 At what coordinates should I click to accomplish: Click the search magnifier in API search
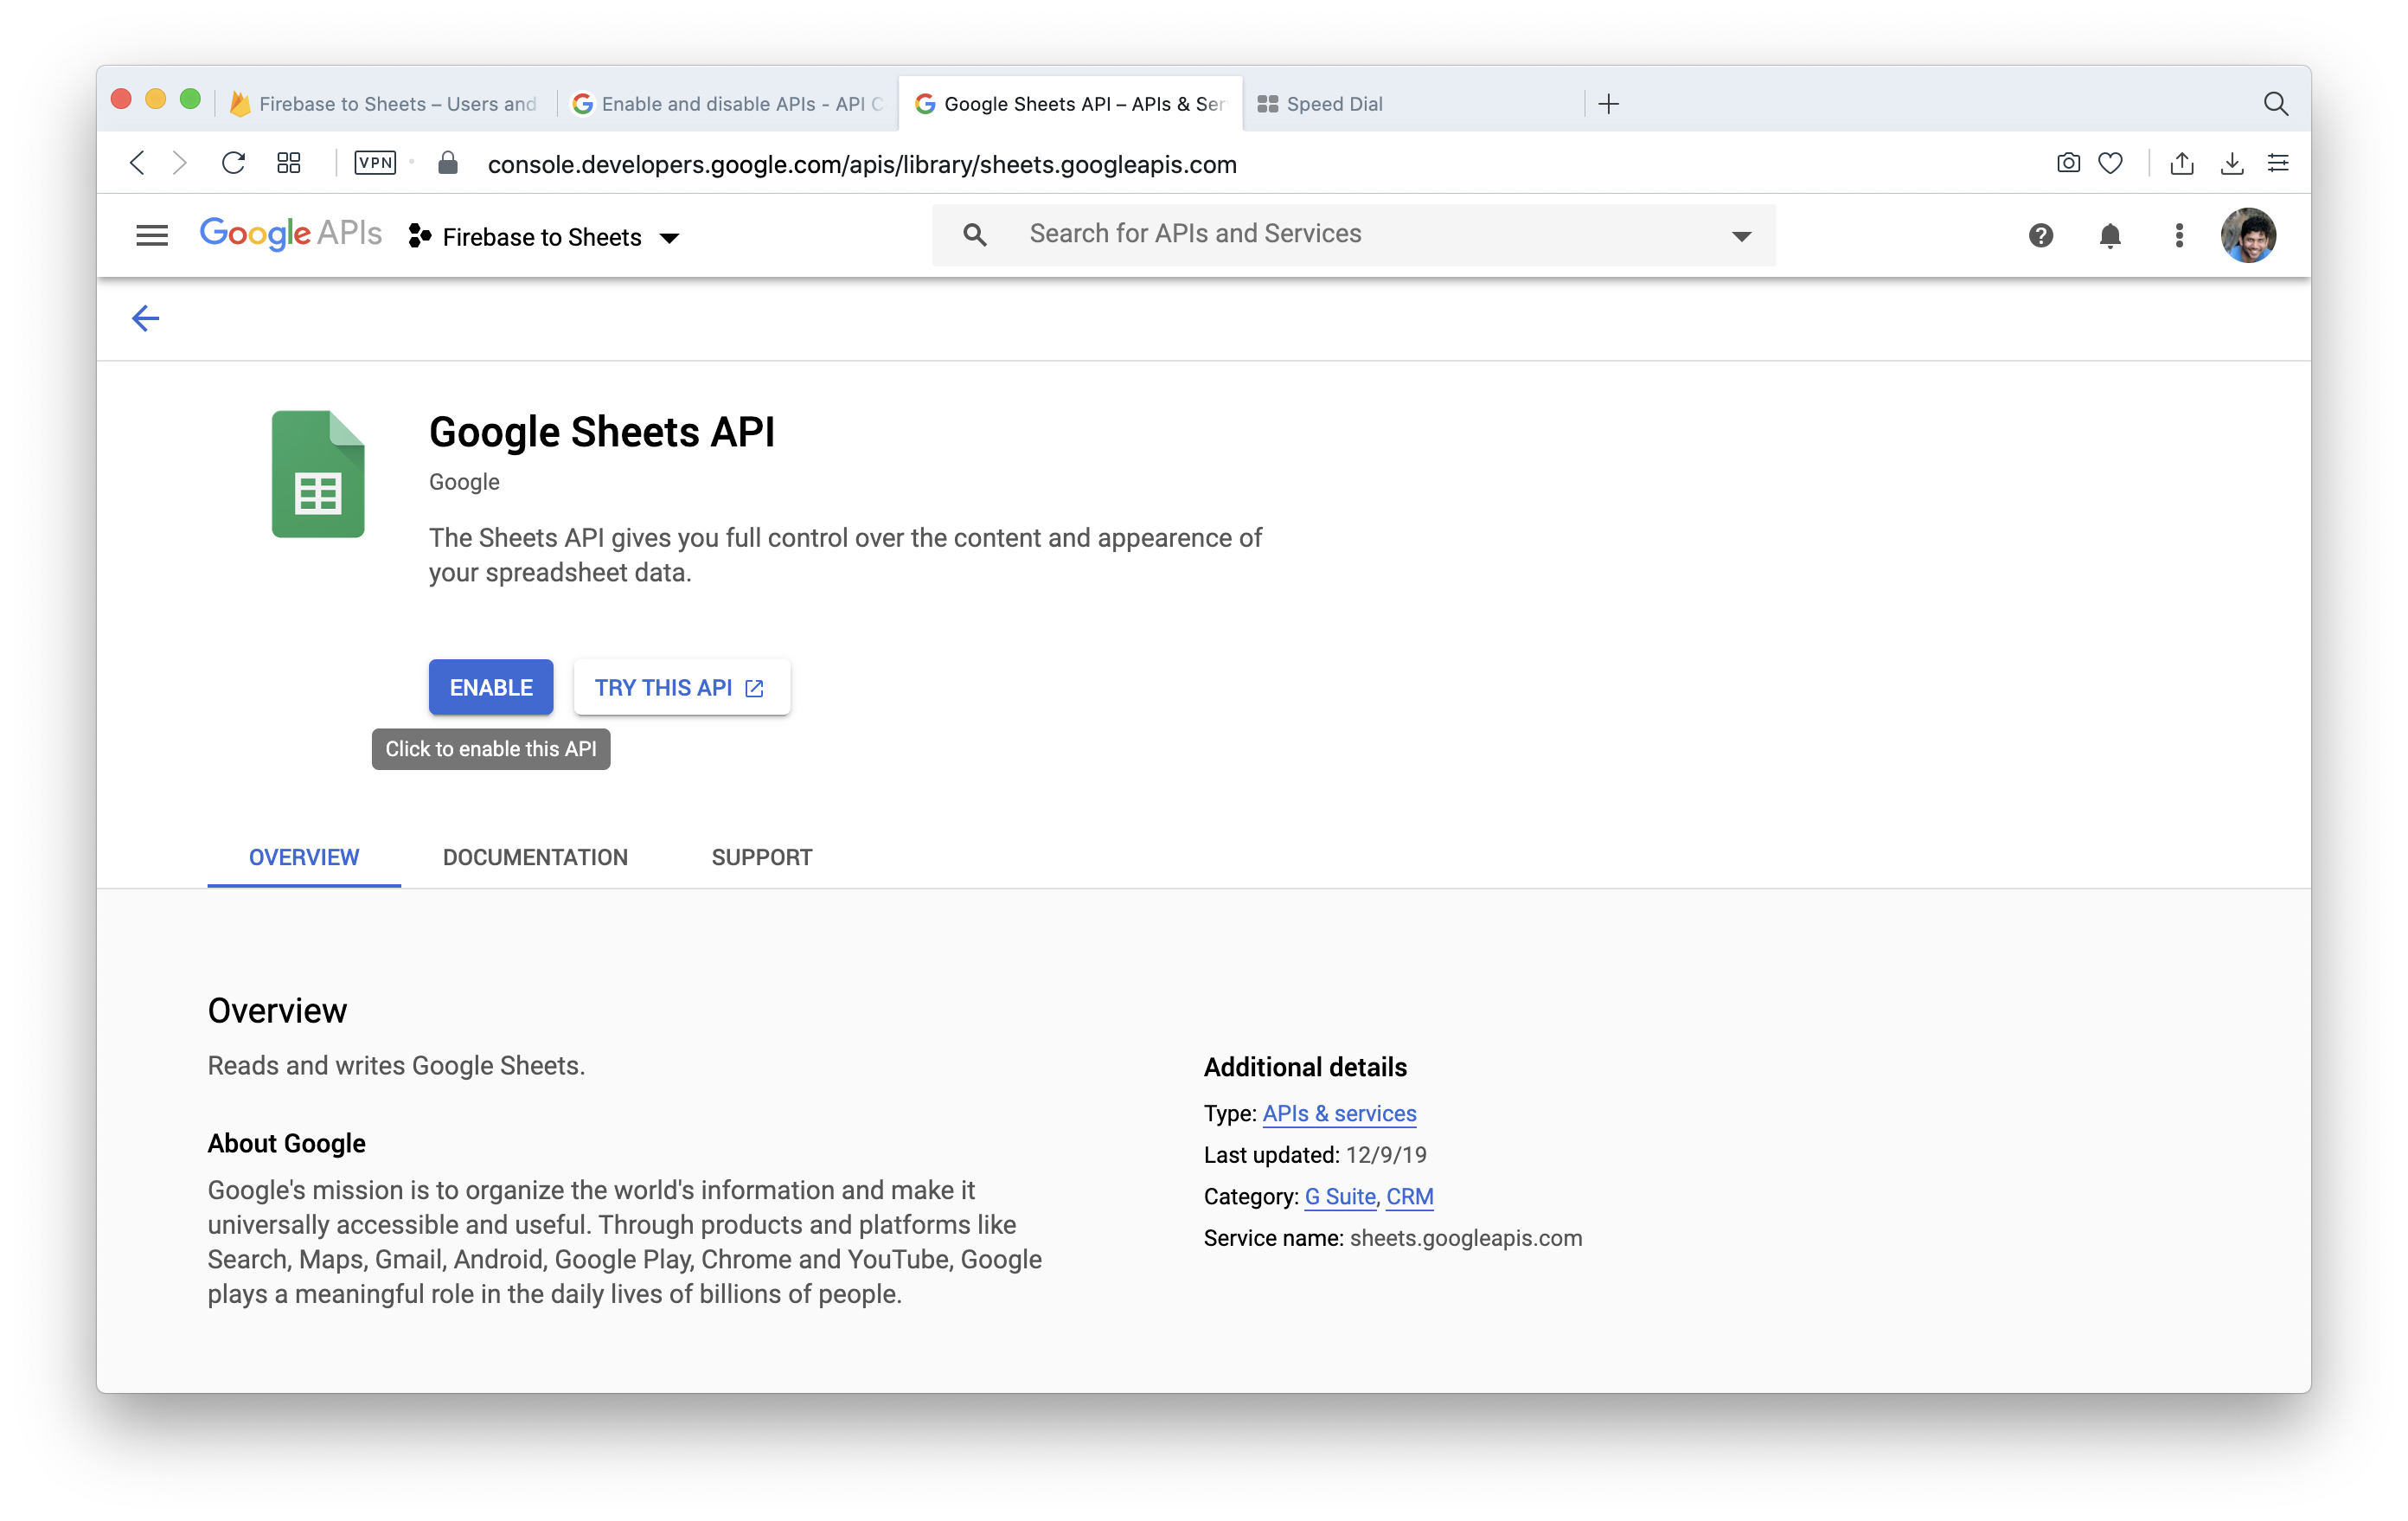click(x=974, y=235)
